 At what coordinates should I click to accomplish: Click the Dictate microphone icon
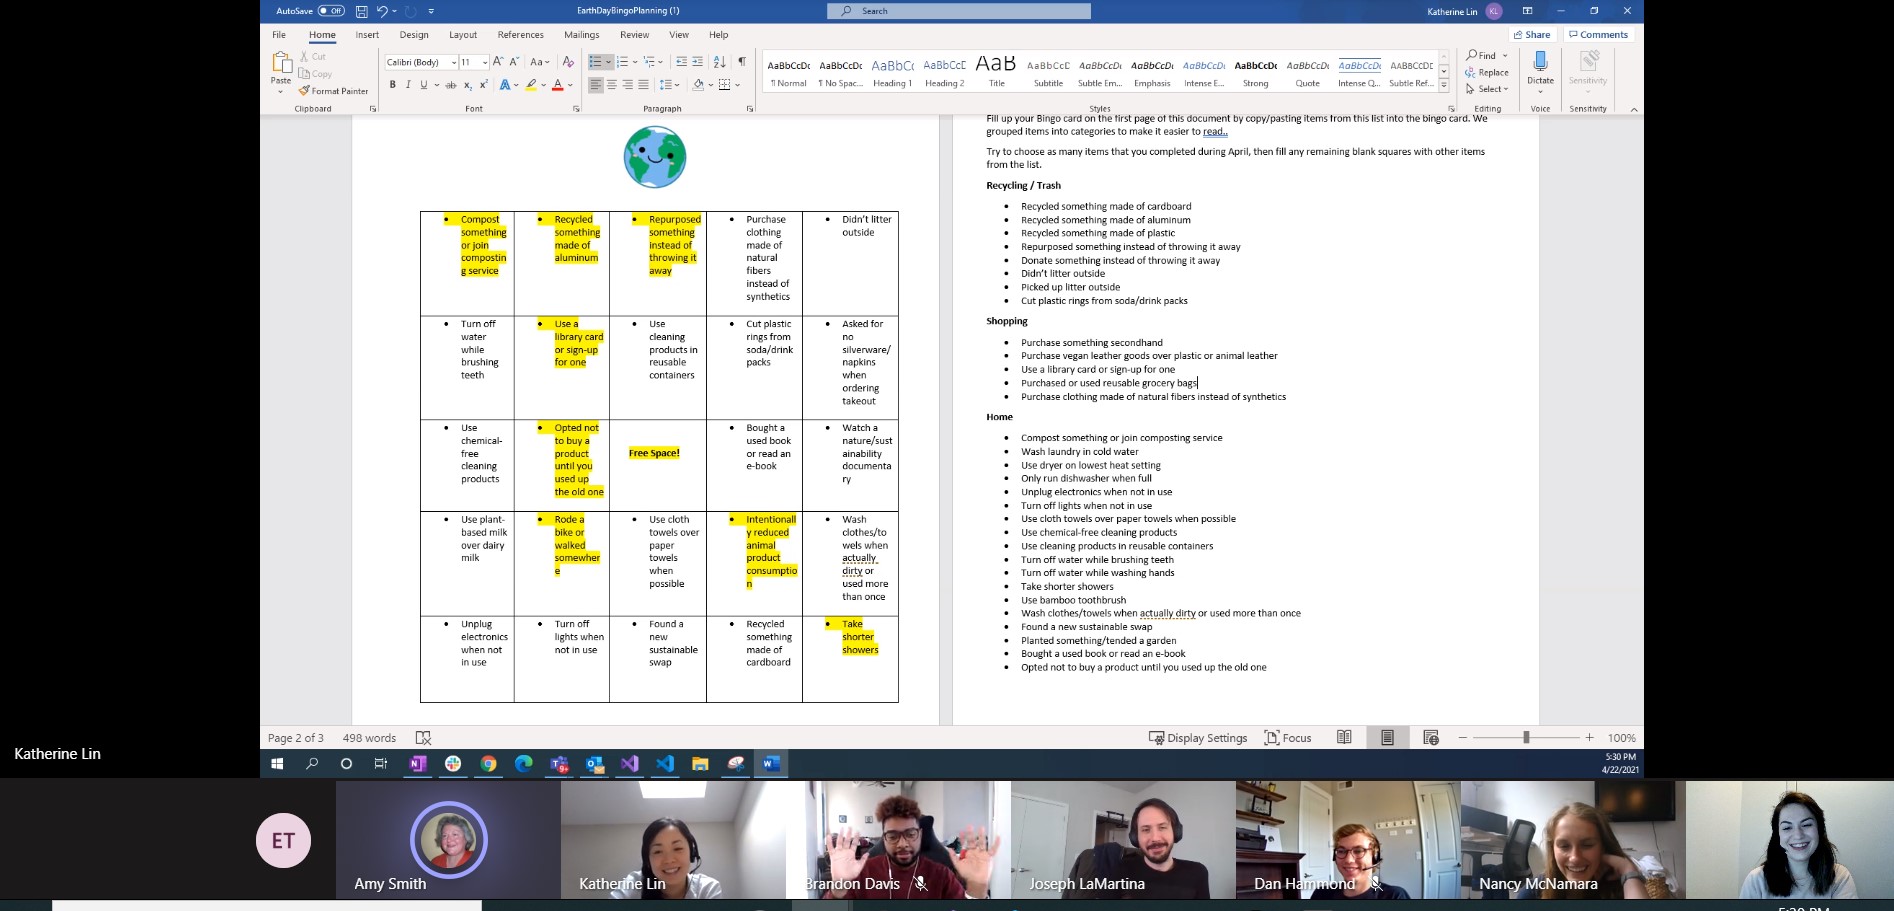tap(1540, 63)
